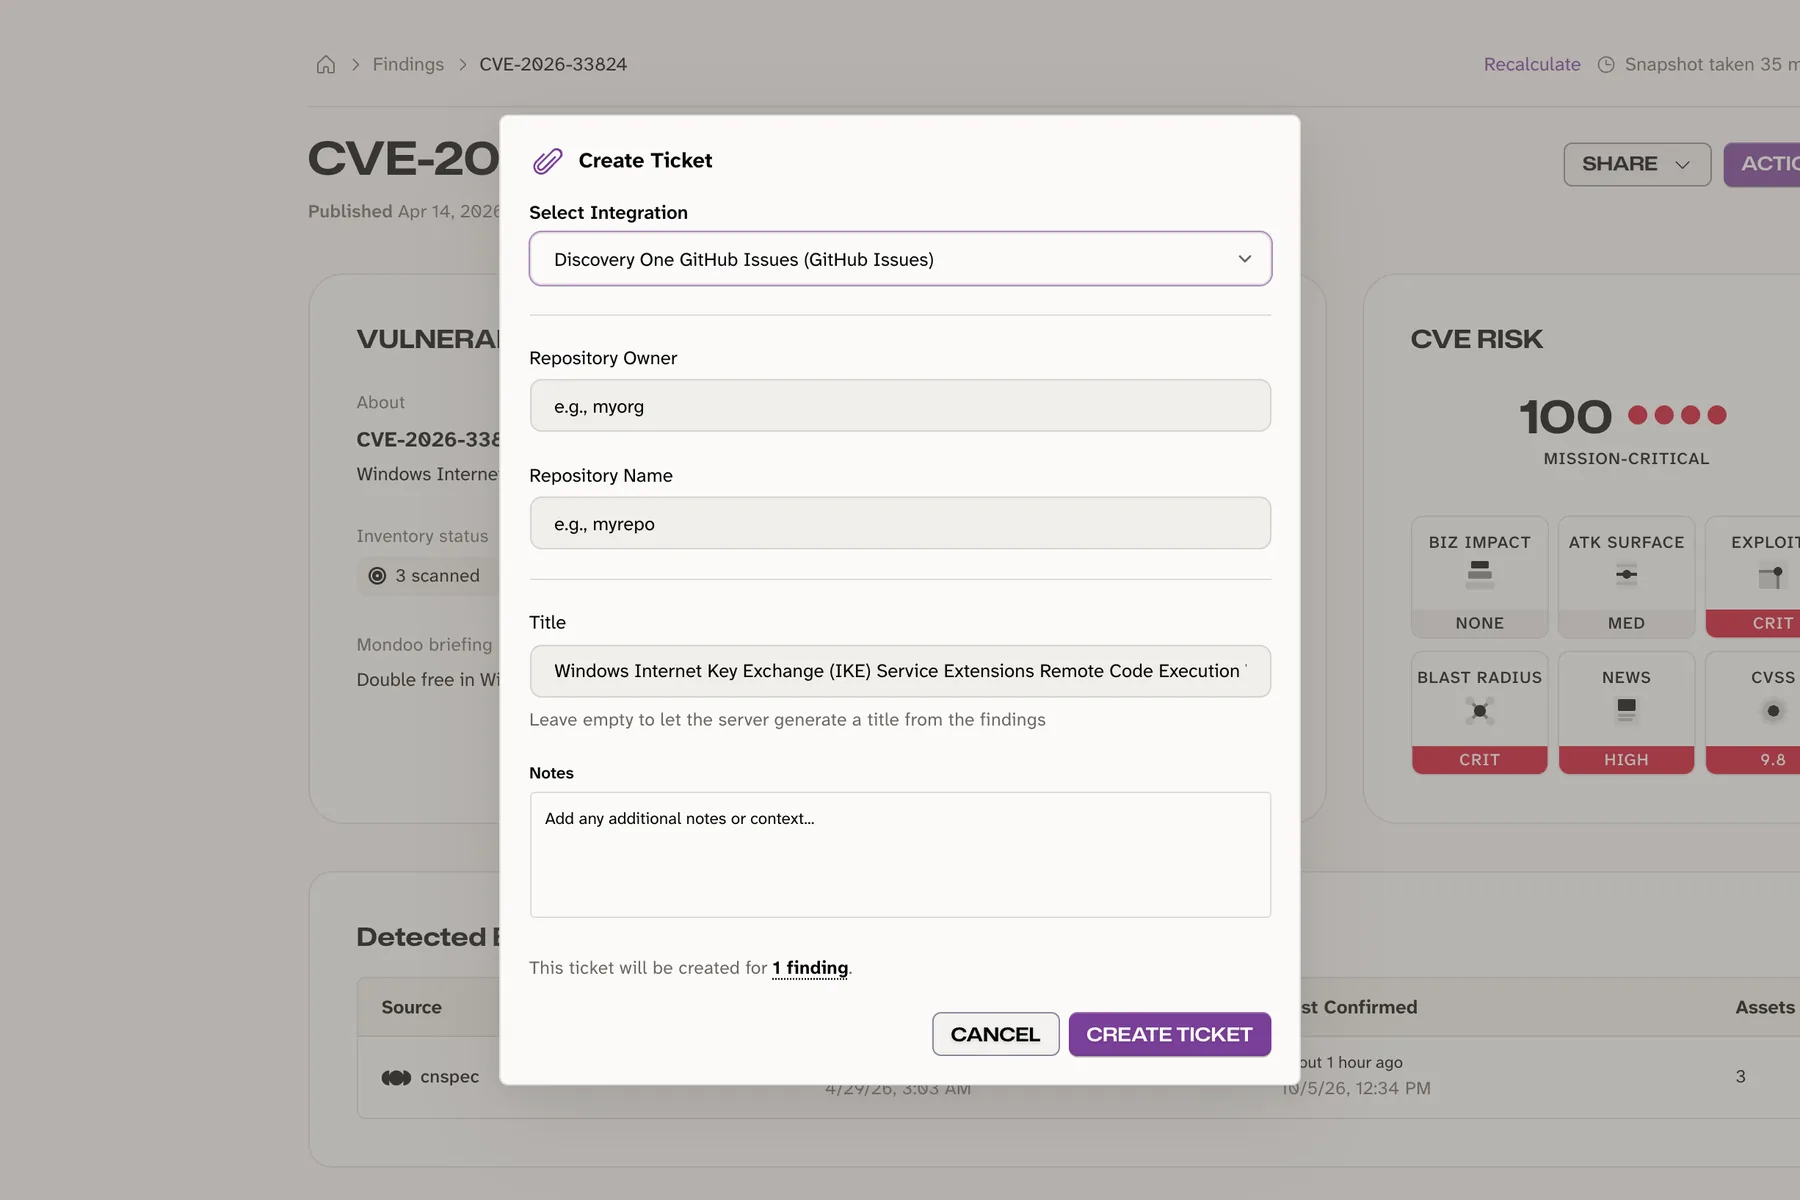
Task: Click the integration dropdown chevron arrow
Action: pos(1245,259)
